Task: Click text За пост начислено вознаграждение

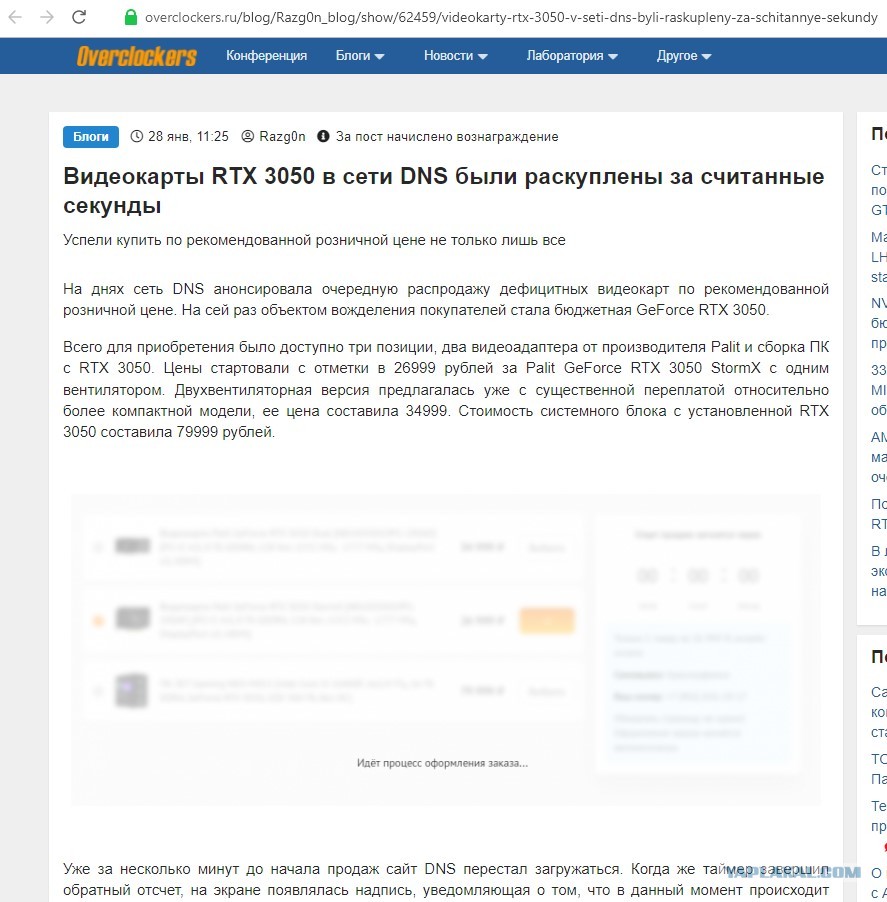Action: 447,136
